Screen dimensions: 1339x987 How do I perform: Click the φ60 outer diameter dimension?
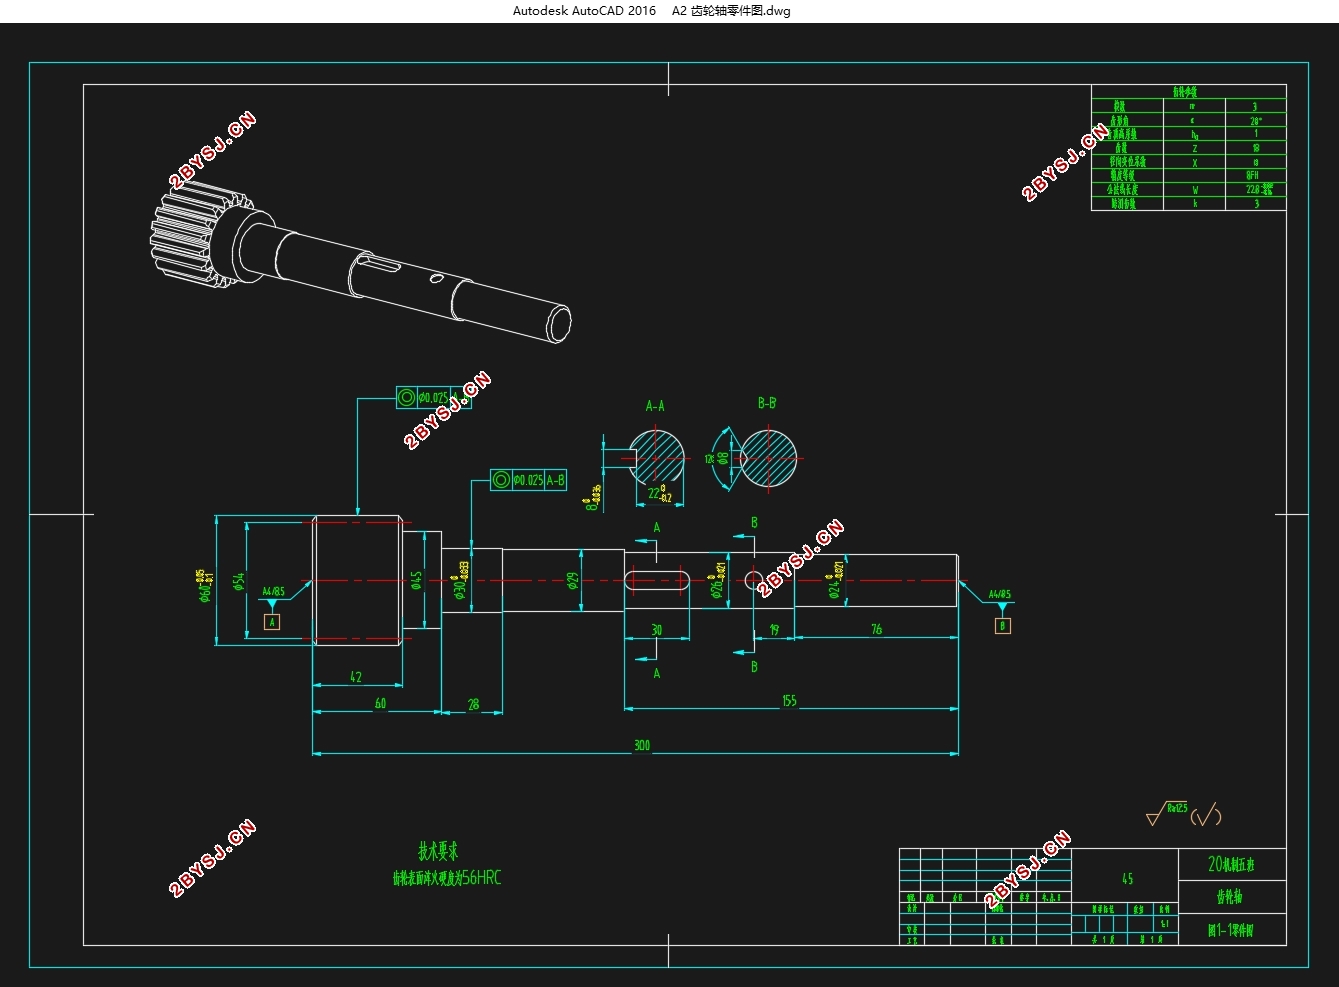coord(204,585)
